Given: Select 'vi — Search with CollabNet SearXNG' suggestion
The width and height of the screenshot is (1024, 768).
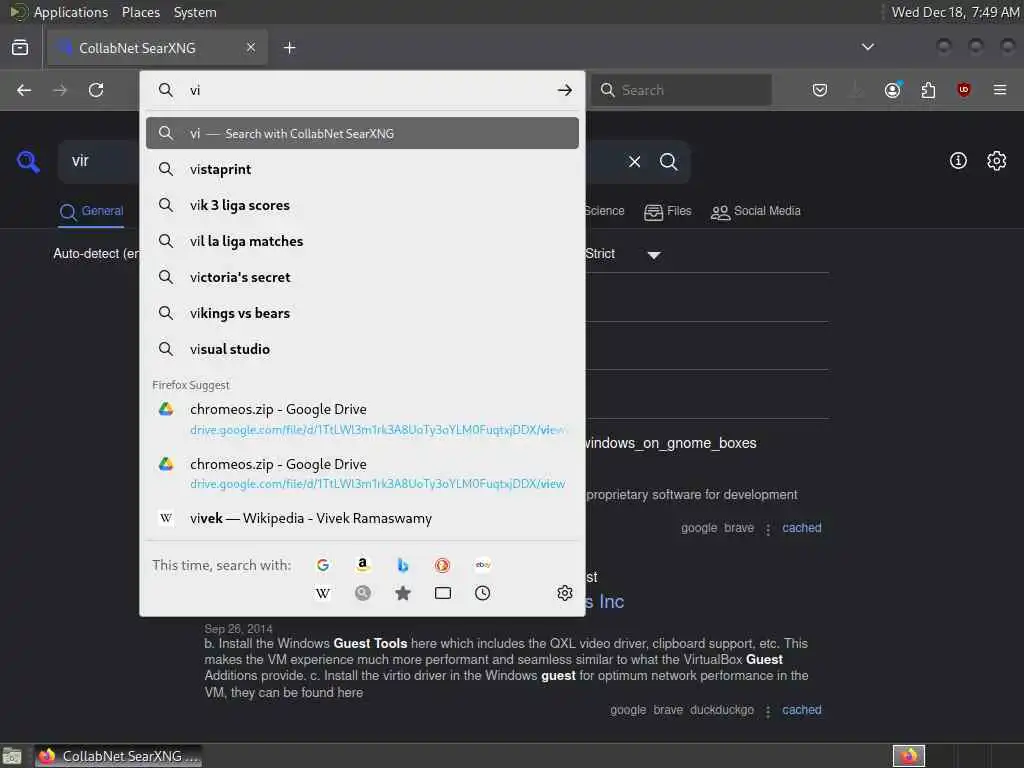Looking at the screenshot, I should (362, 133).
